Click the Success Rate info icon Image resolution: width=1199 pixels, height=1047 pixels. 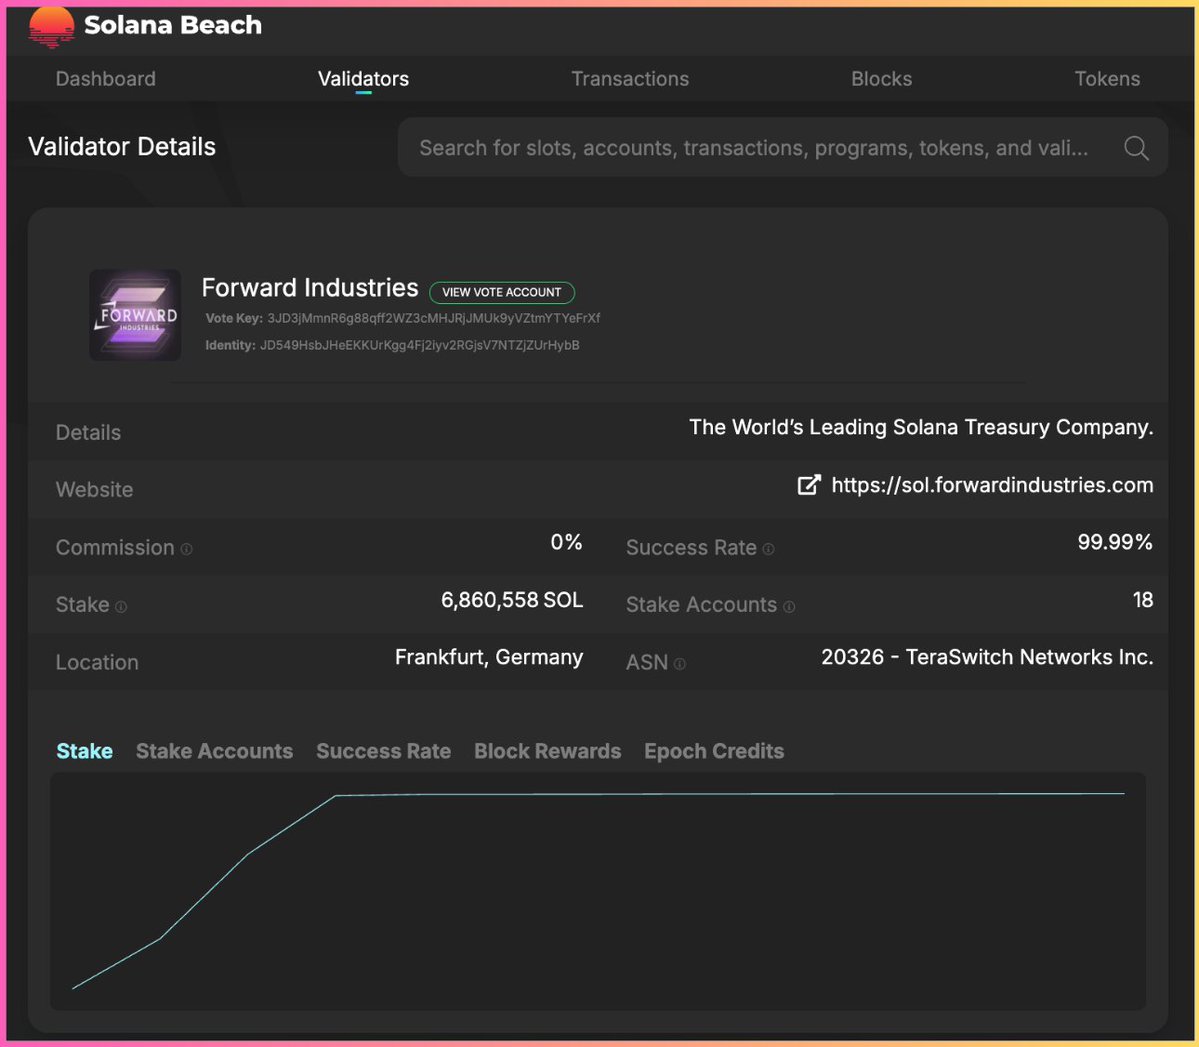coord(768,549)
